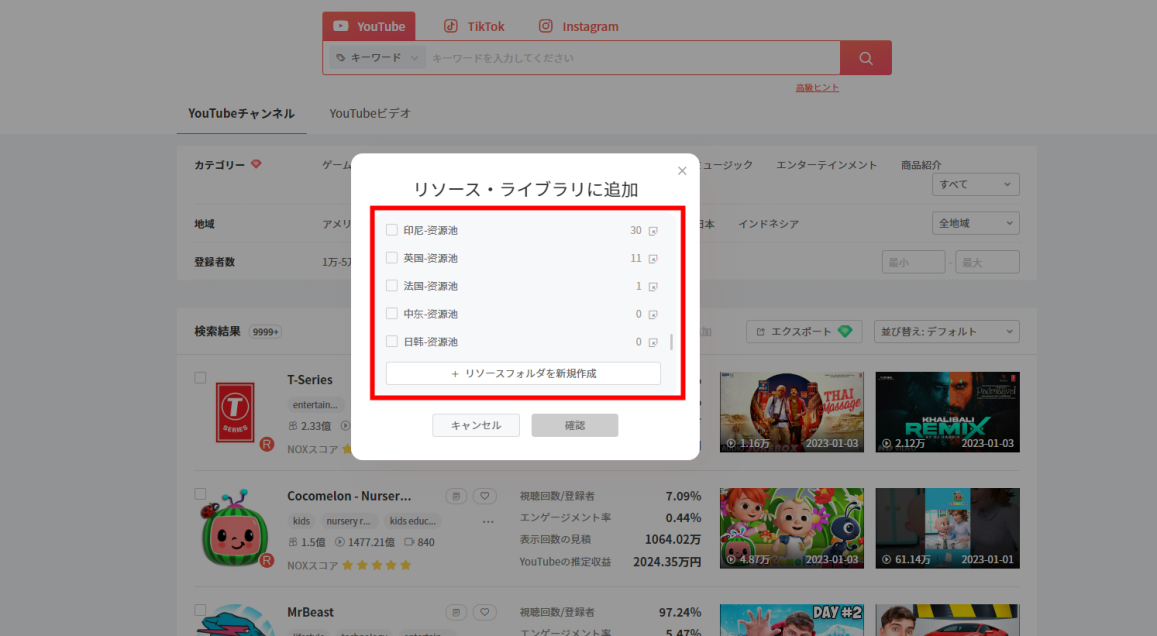Open the 全地域 region dropdown
Image resolution: width=1157 pixels, height=636 pixels.
pyautogui.click(x=975, y=223)
